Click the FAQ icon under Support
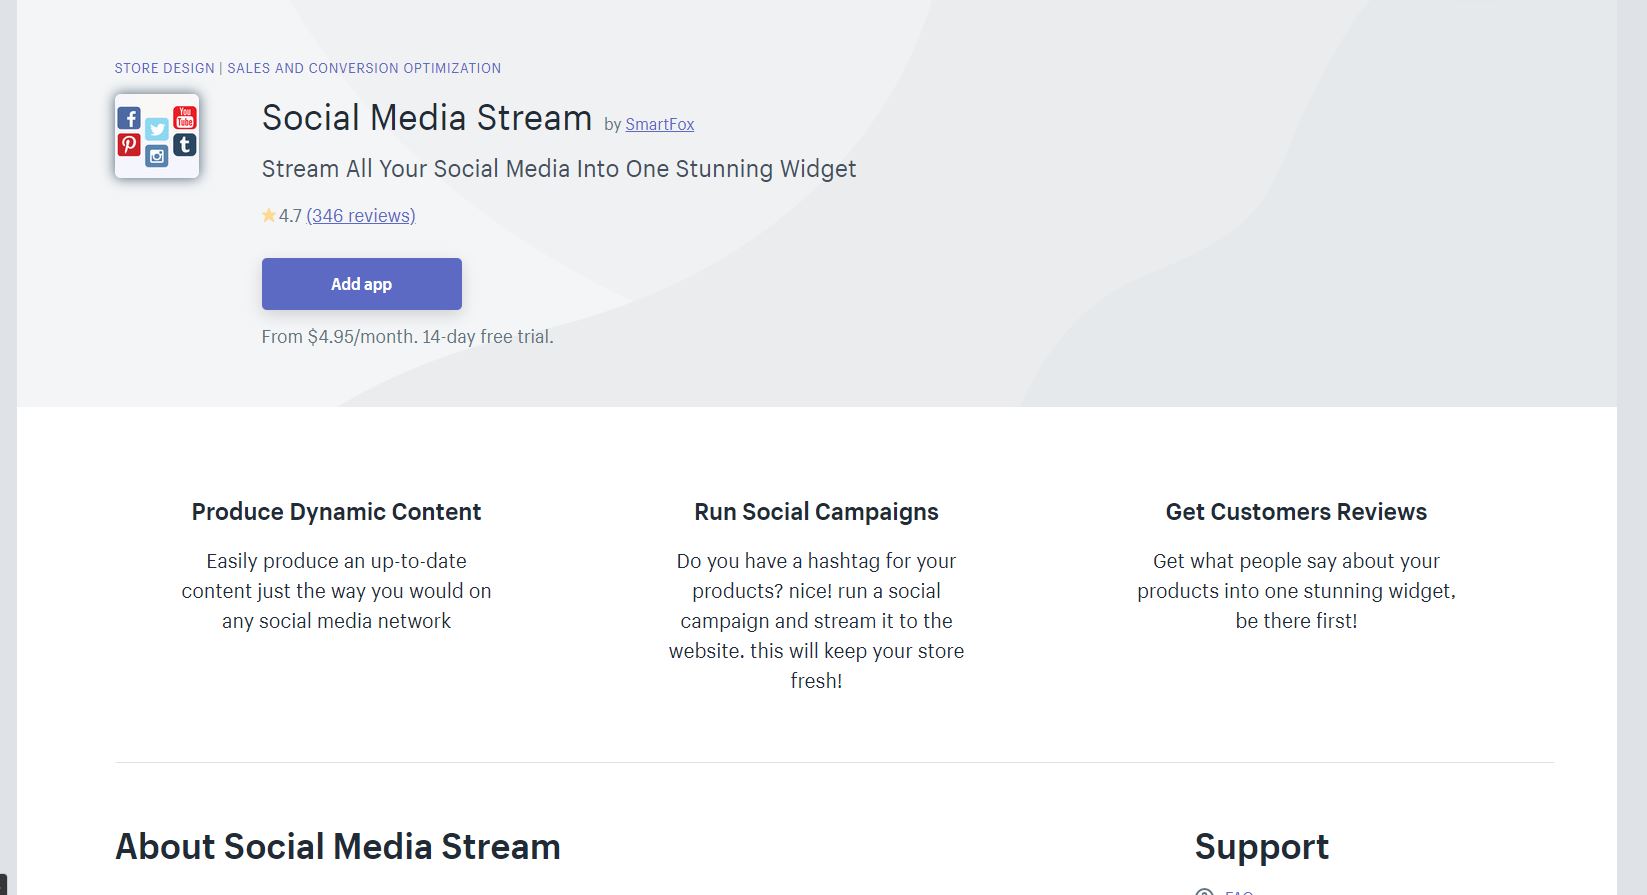Image resolution: width=1647 pixels, height=895 pixels. (1205, 892)
